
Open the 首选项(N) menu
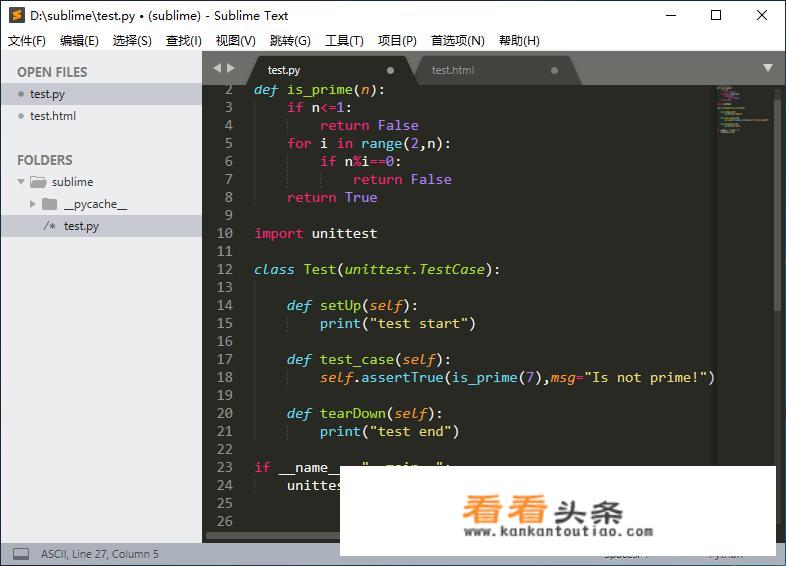(x=458, y=41)
